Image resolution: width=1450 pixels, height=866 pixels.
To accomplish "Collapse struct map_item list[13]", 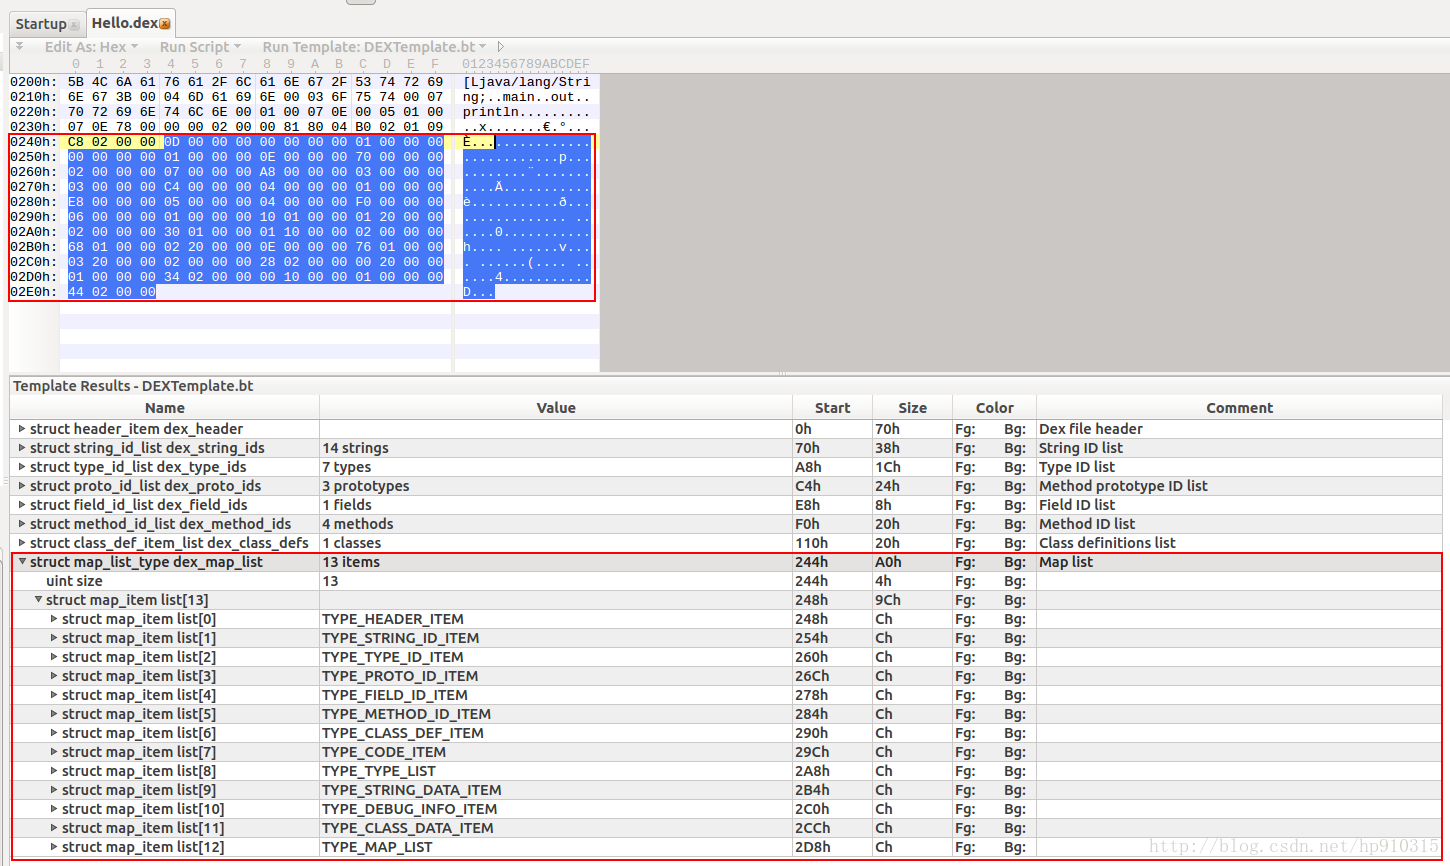I will [x=38, y=600].
